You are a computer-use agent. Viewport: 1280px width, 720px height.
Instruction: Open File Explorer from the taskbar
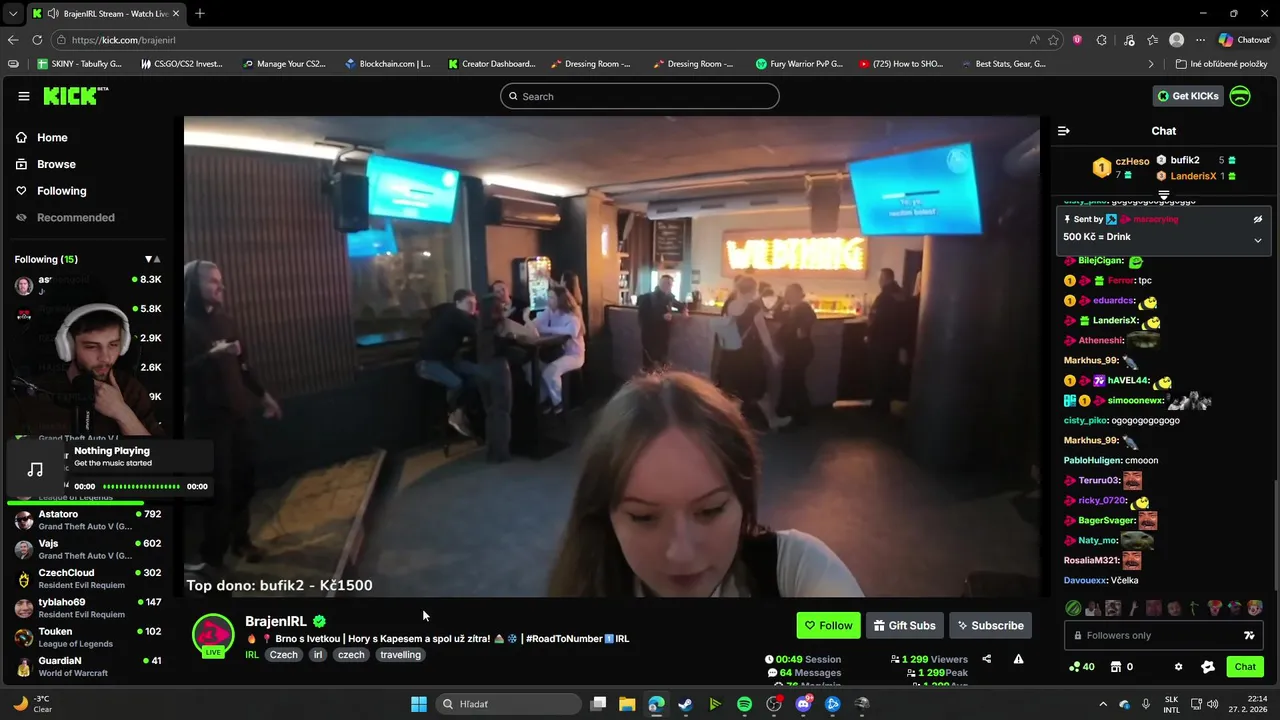627,704
